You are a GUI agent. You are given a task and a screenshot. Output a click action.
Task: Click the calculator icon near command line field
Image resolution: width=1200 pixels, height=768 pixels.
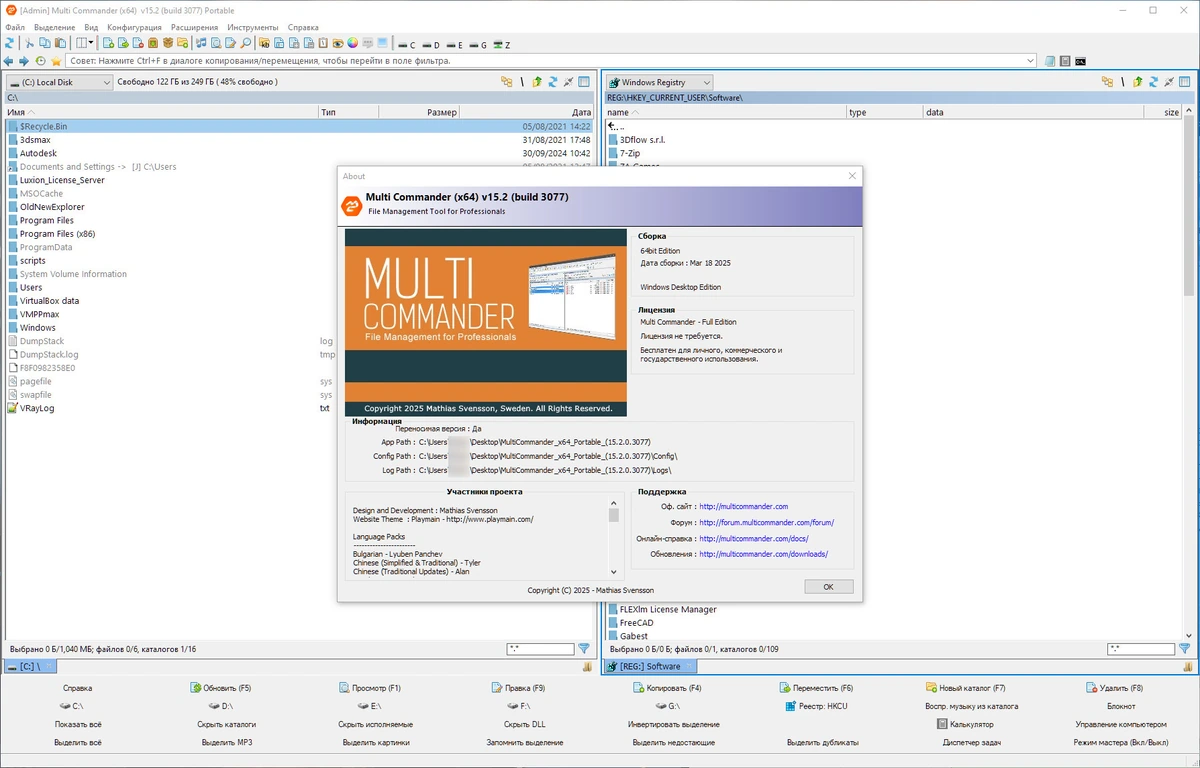1065,61
